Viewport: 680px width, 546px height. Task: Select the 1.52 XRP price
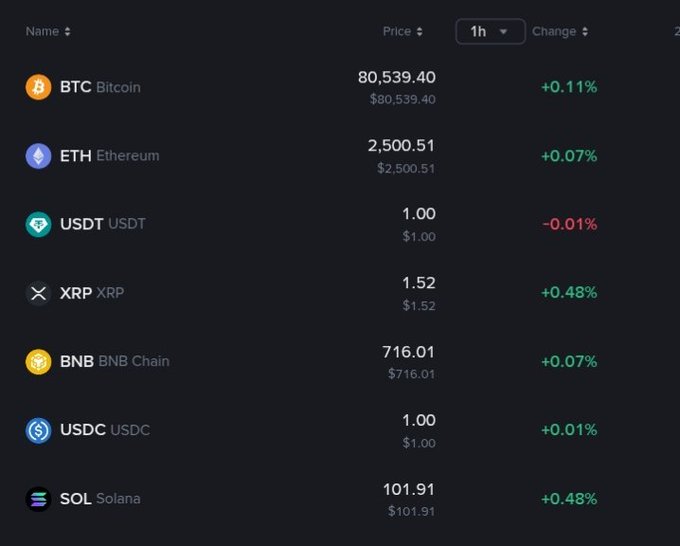click(x=418, y=283)
